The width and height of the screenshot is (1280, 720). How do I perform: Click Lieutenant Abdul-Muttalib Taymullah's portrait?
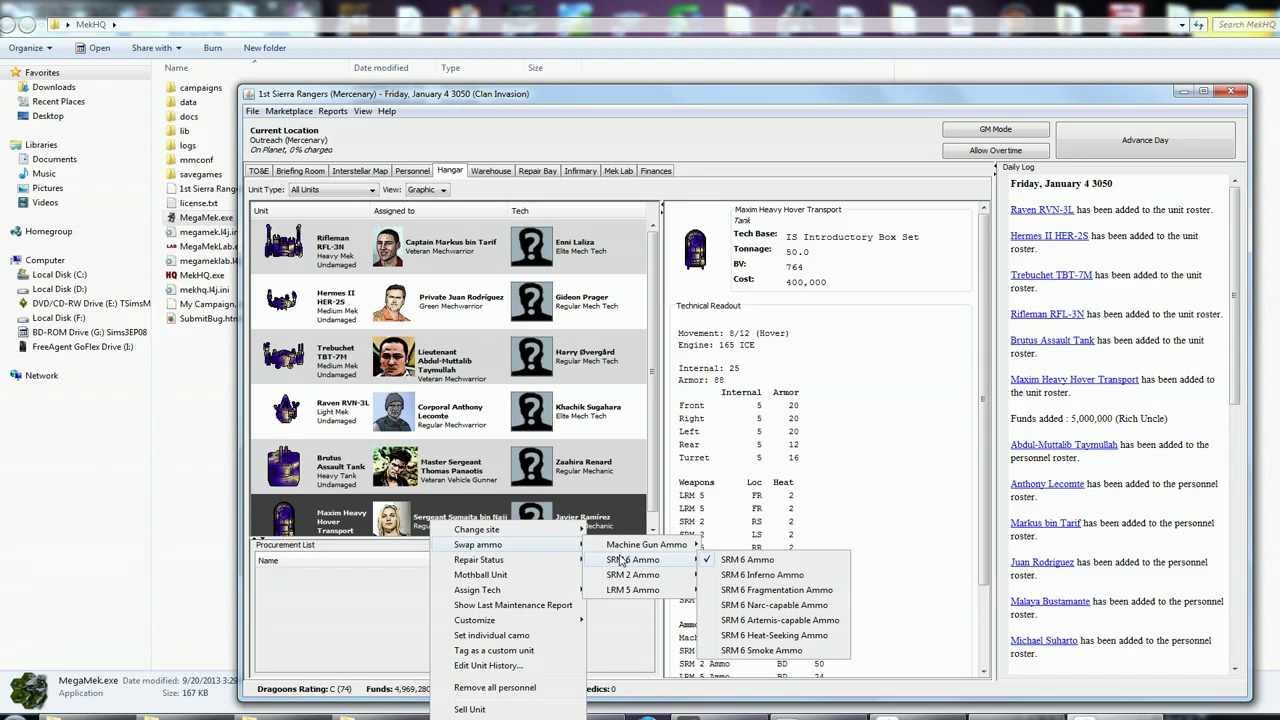(x=393, y=356)
